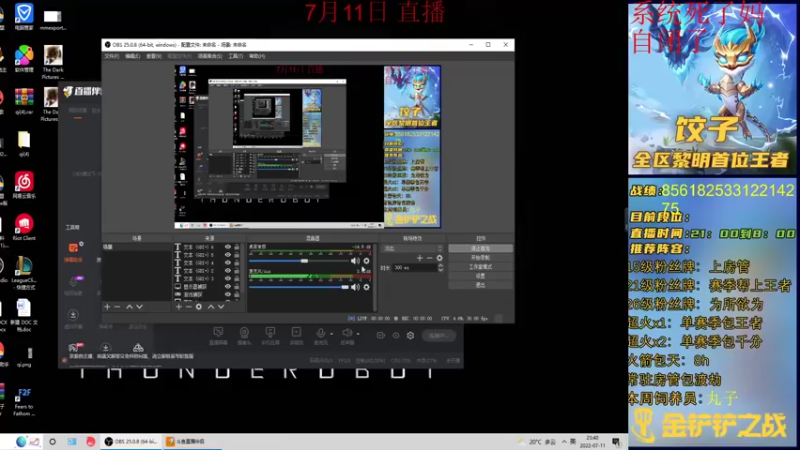
Task: Add a new scene with the plus icon
Action: tap(107, 307)
